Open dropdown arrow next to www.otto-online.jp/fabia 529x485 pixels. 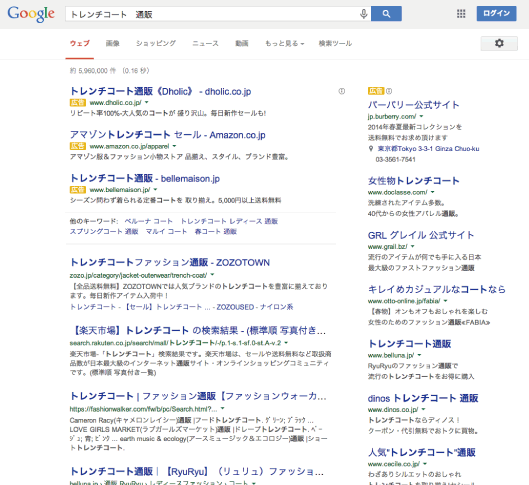tap(445, 301)
